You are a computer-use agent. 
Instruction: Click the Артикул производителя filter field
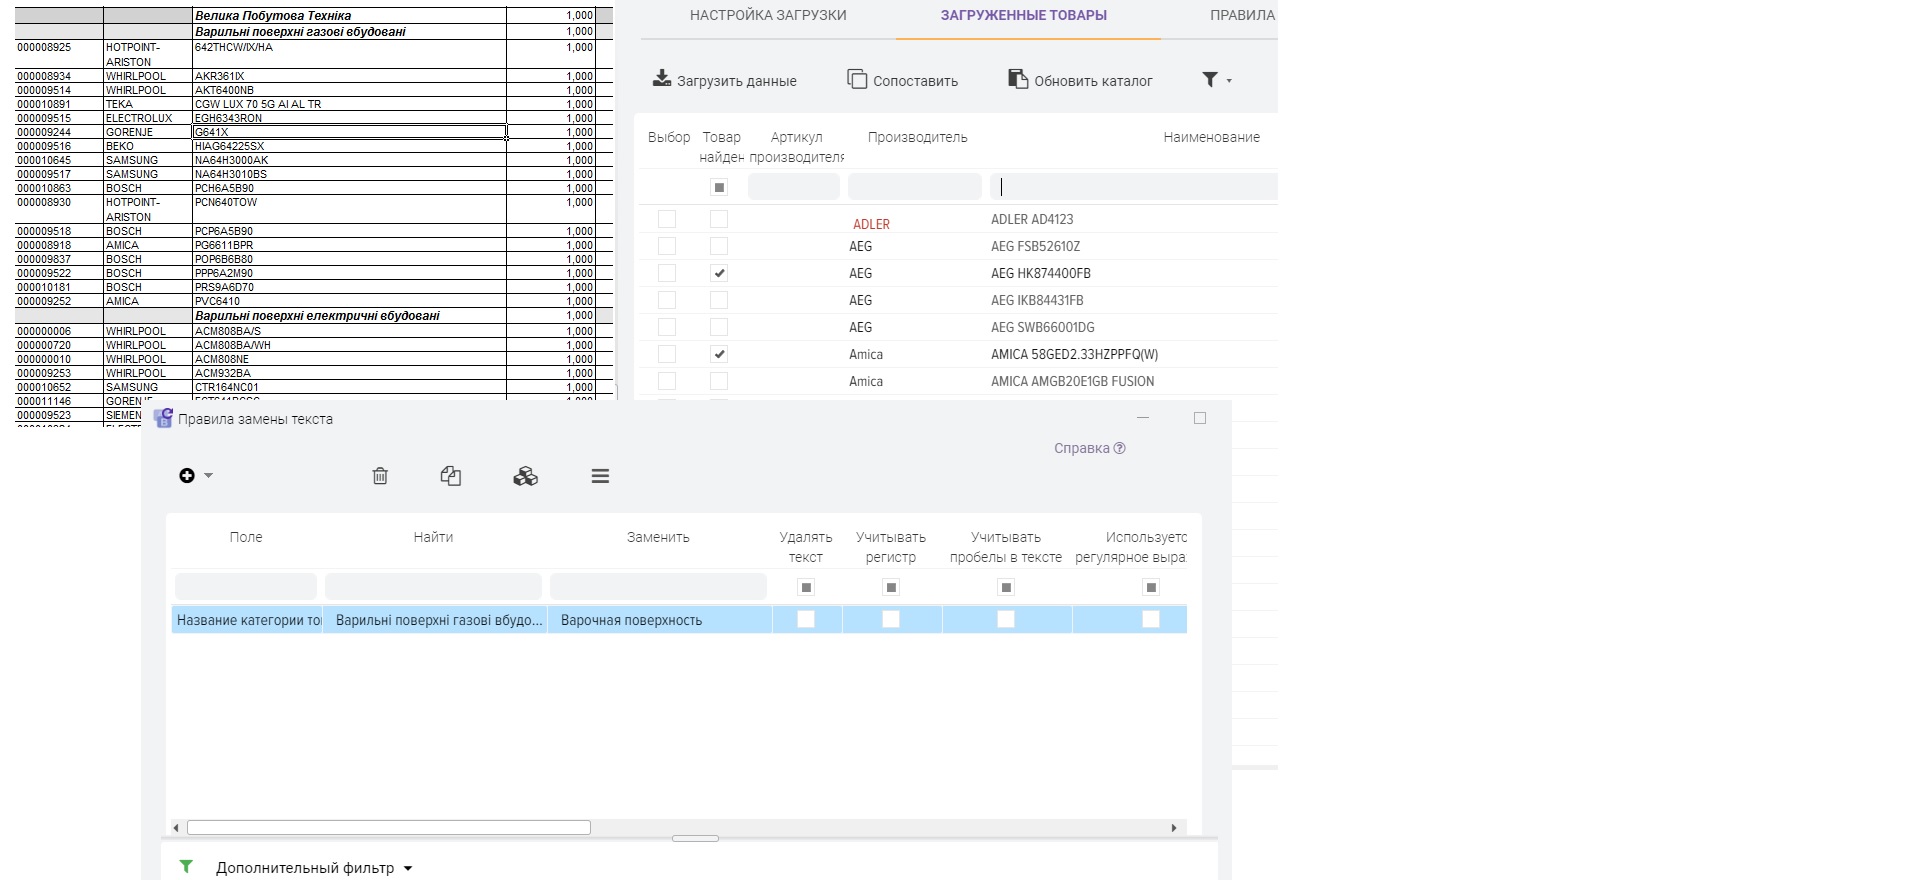coord(794,187)
